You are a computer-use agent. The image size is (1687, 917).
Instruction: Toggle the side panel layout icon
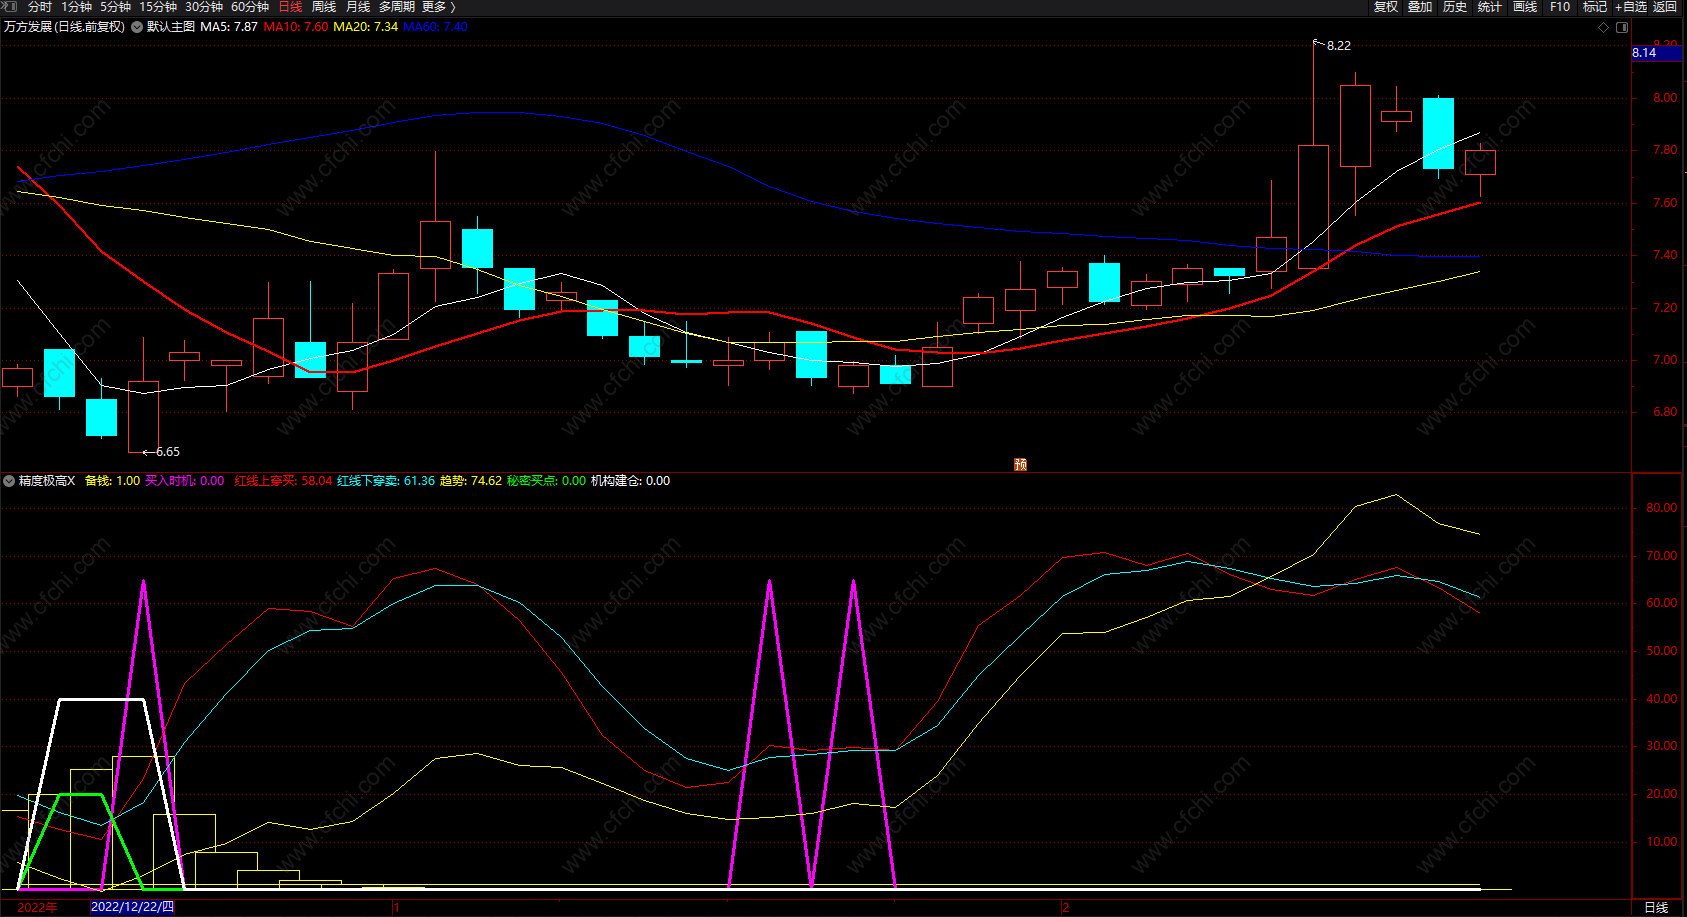1622,27
